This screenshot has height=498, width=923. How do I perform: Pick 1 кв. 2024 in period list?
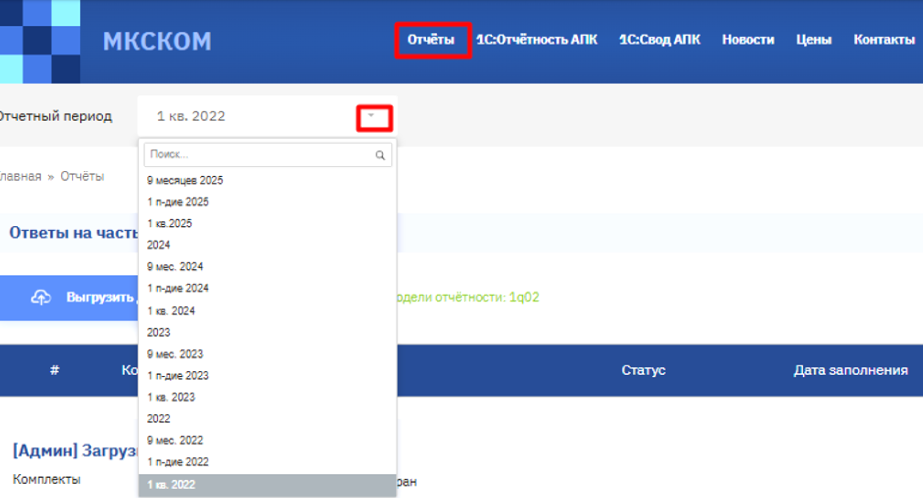click(170, 311)
